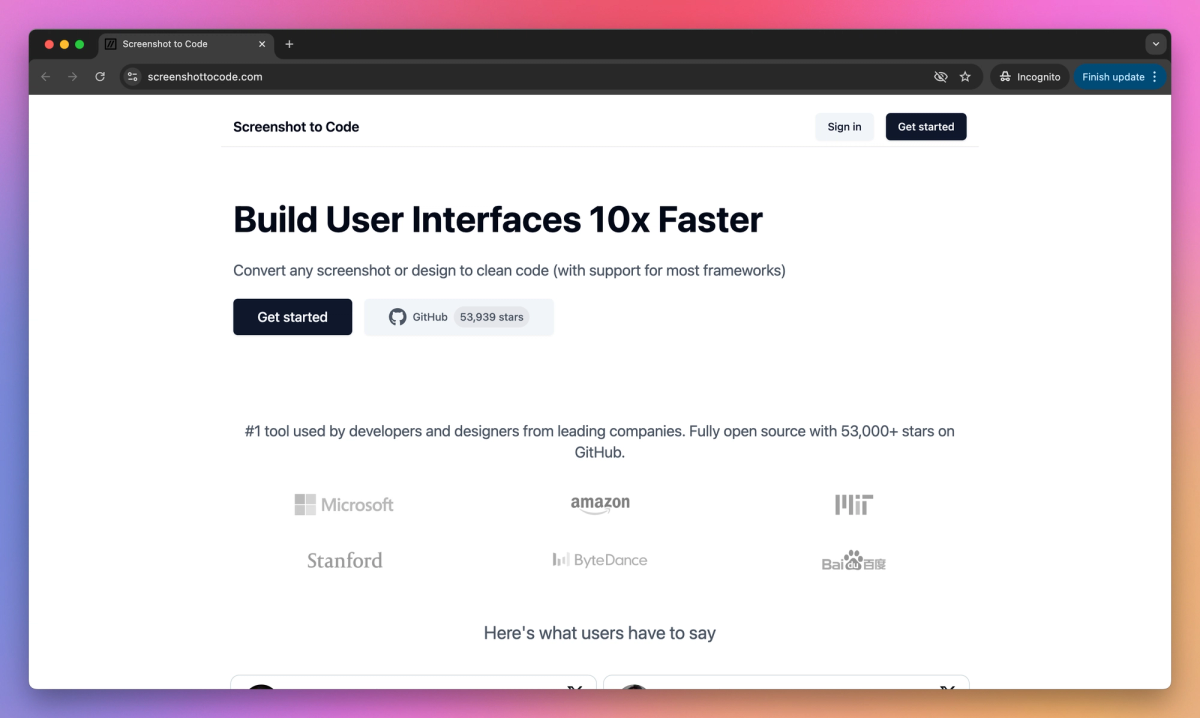Image resolution: width=1200 pixels, height=718 pixels.
Task: Open site information icon in address bar
Action: coord(132,77)
